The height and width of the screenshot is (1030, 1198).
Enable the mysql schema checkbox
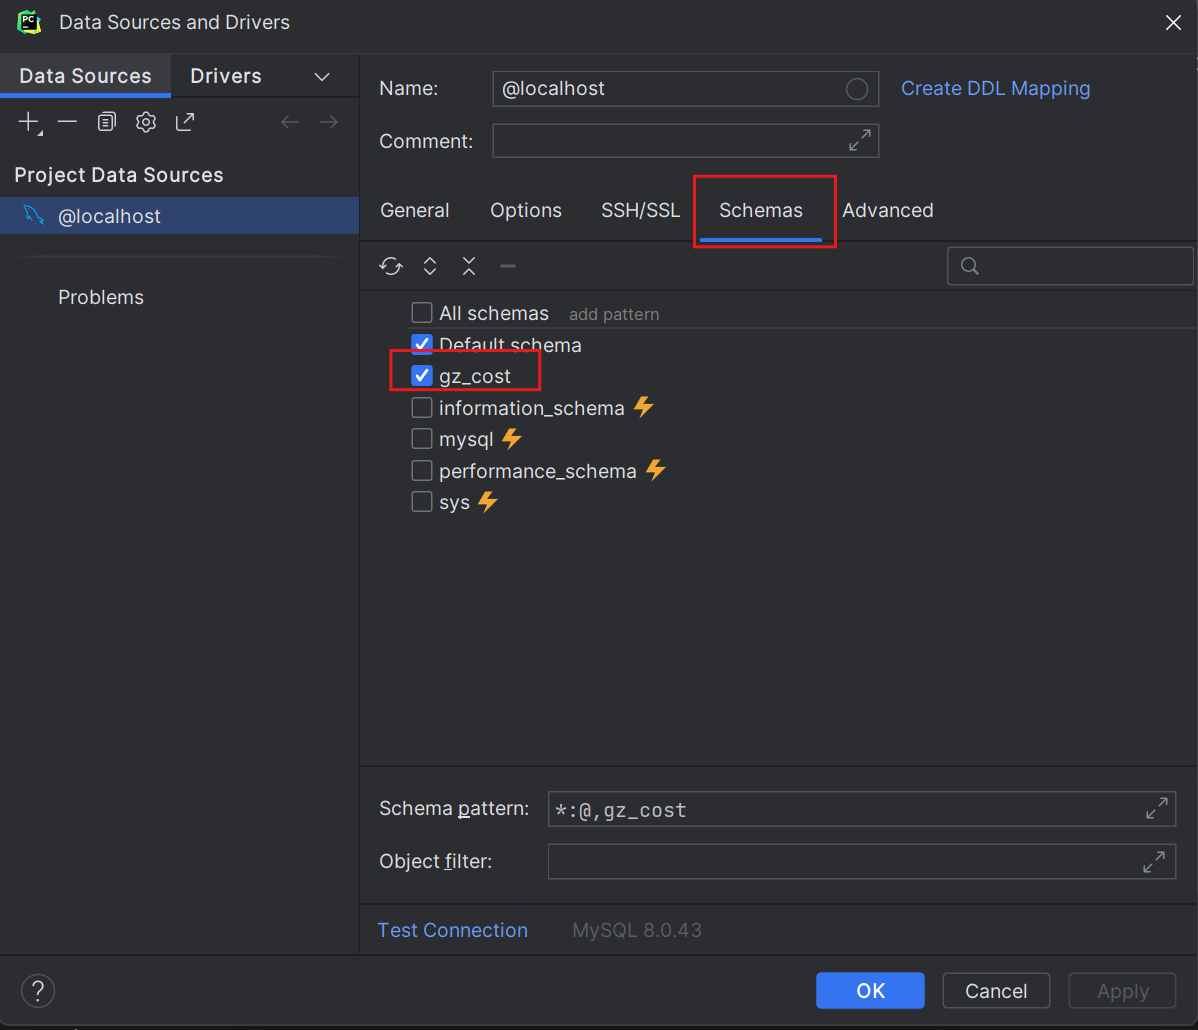(422, 439)
